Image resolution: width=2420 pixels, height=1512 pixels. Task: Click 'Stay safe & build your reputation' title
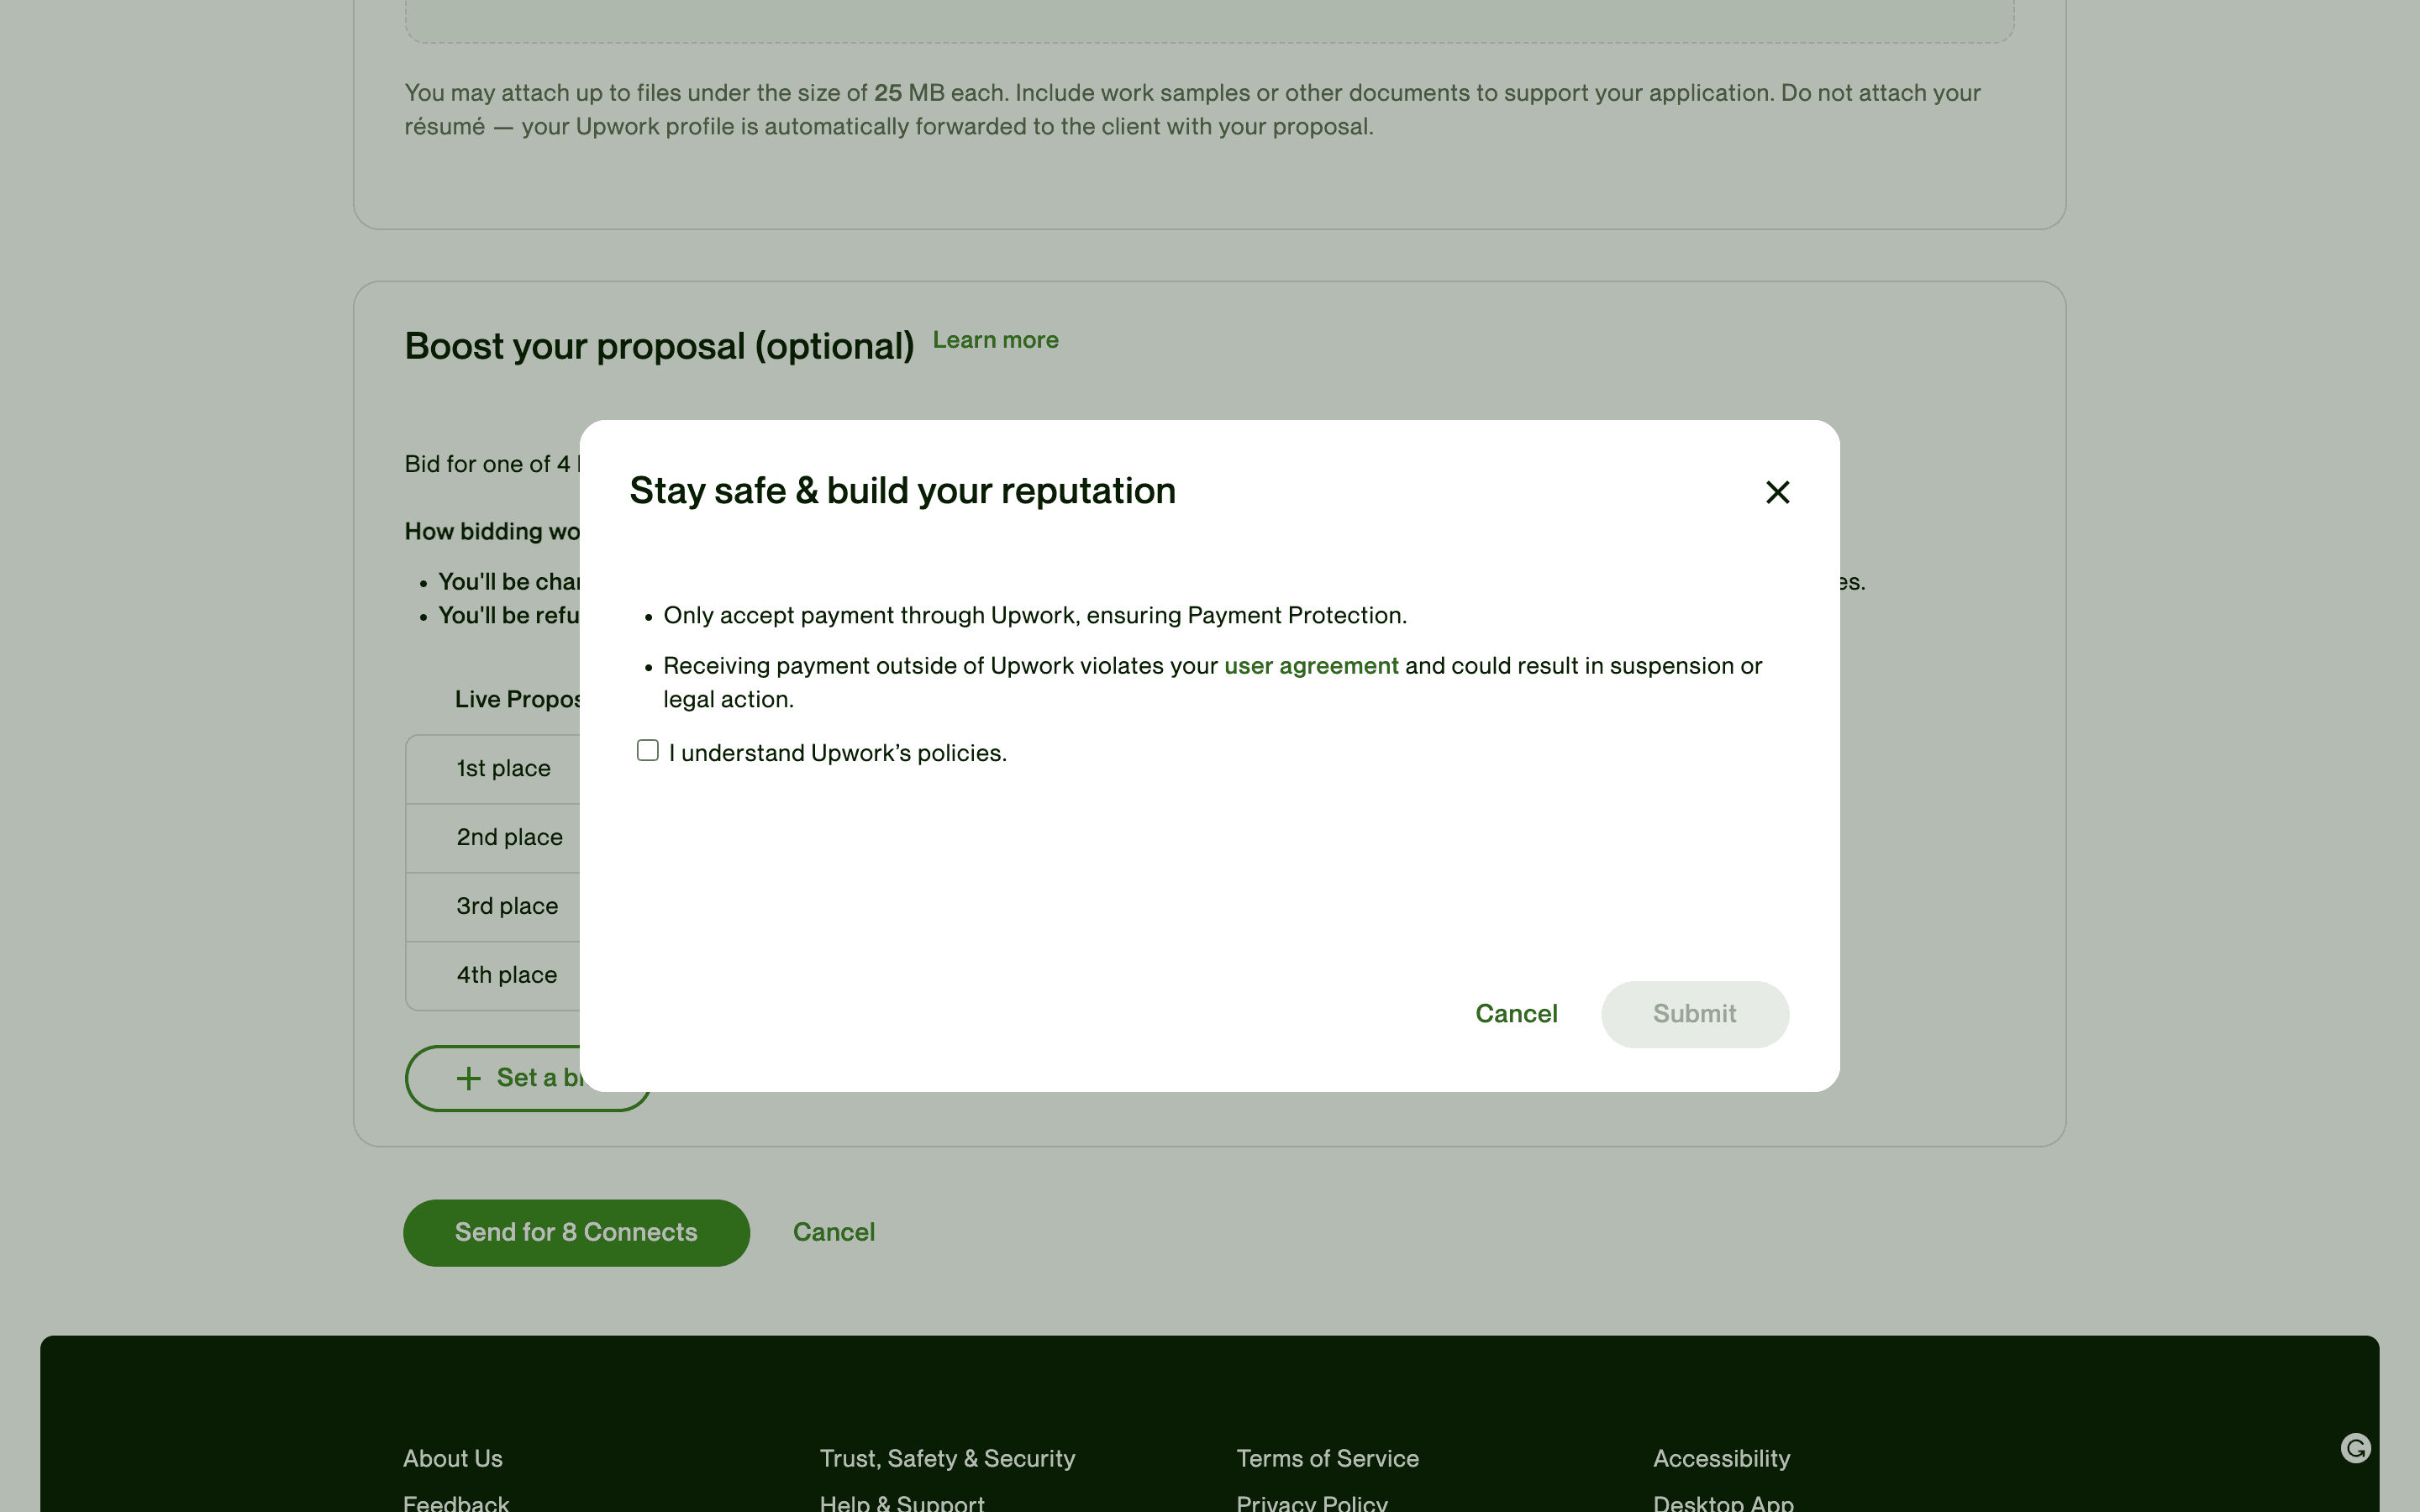902,491
